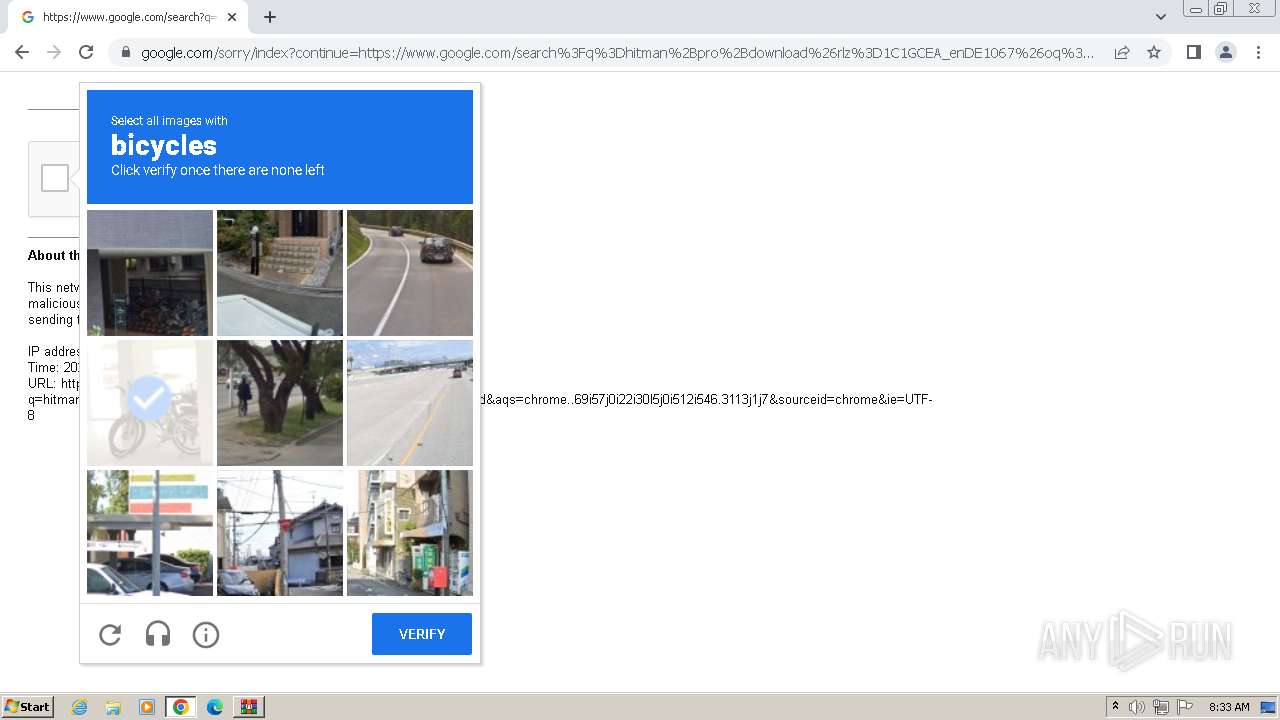
Task: Share this page icon
Action: [1122, 52]
